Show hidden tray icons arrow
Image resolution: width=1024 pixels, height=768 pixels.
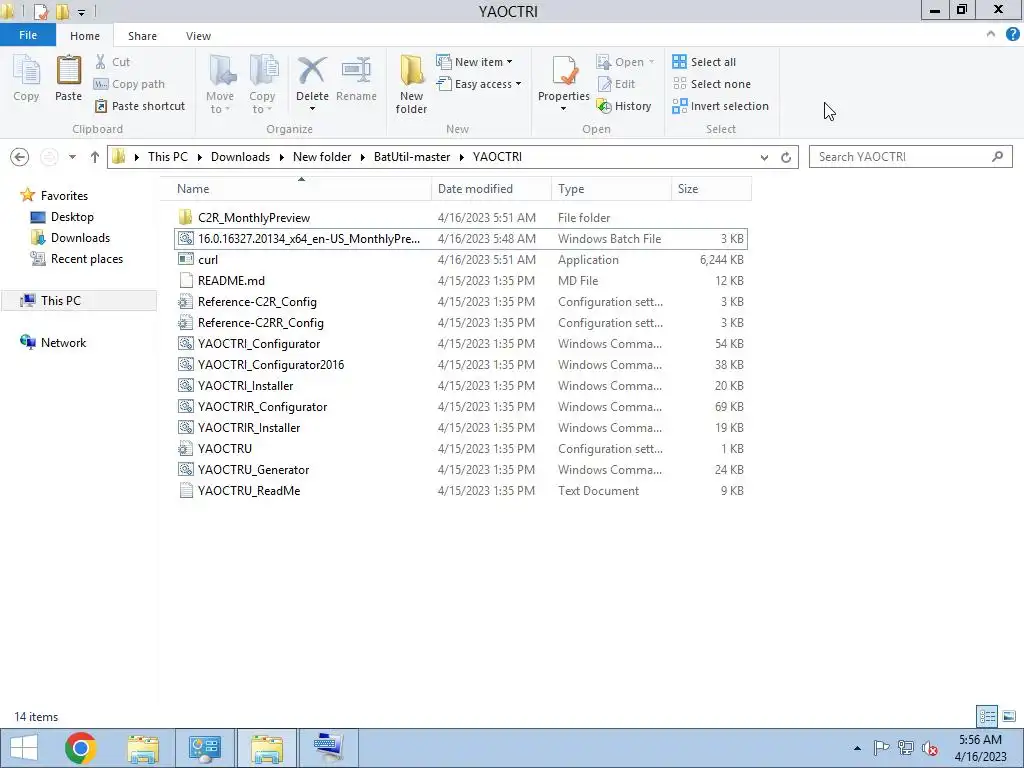[857, 748]
